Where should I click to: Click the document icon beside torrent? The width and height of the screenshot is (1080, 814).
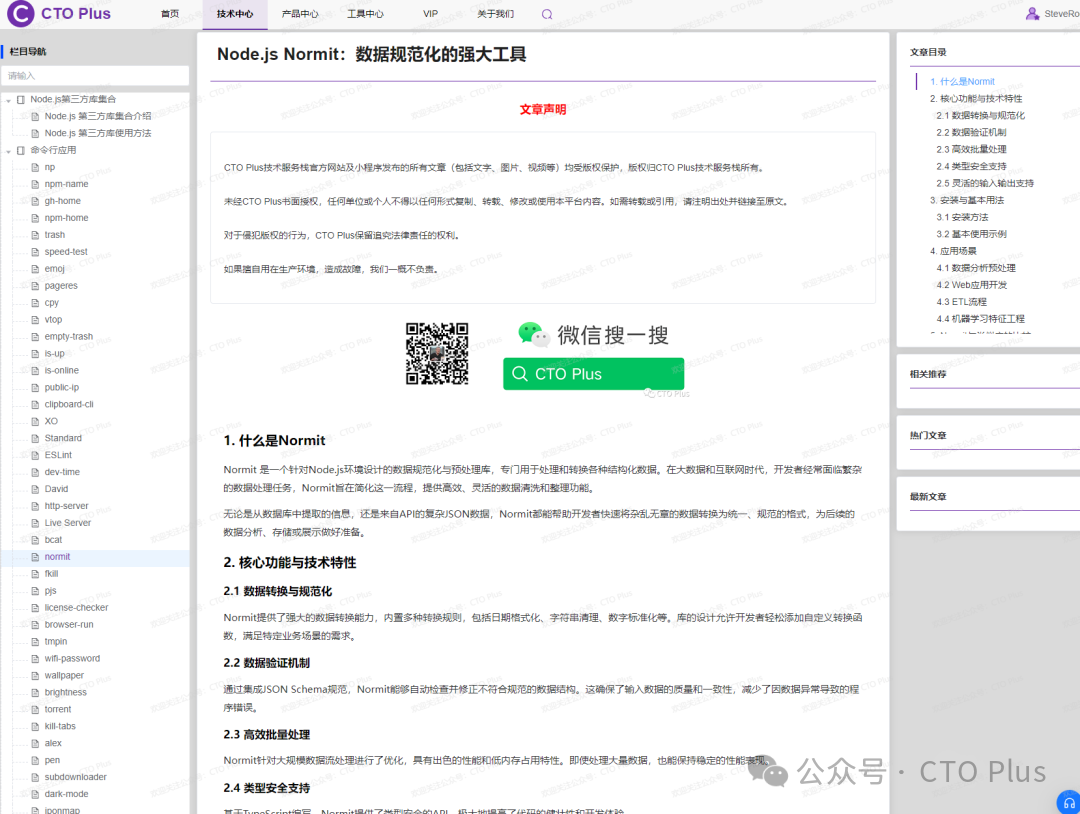tap(35, 709)
